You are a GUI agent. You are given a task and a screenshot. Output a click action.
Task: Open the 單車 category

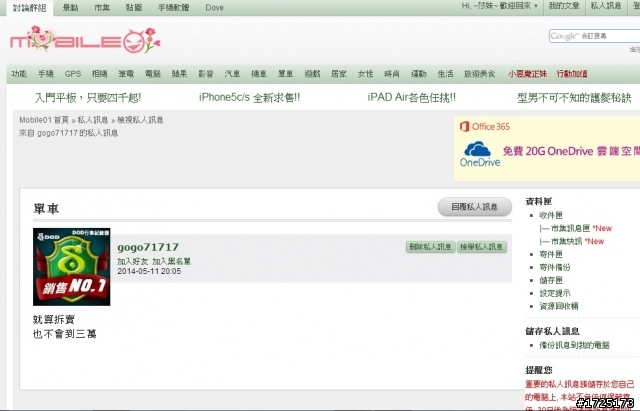coord(286,74)
